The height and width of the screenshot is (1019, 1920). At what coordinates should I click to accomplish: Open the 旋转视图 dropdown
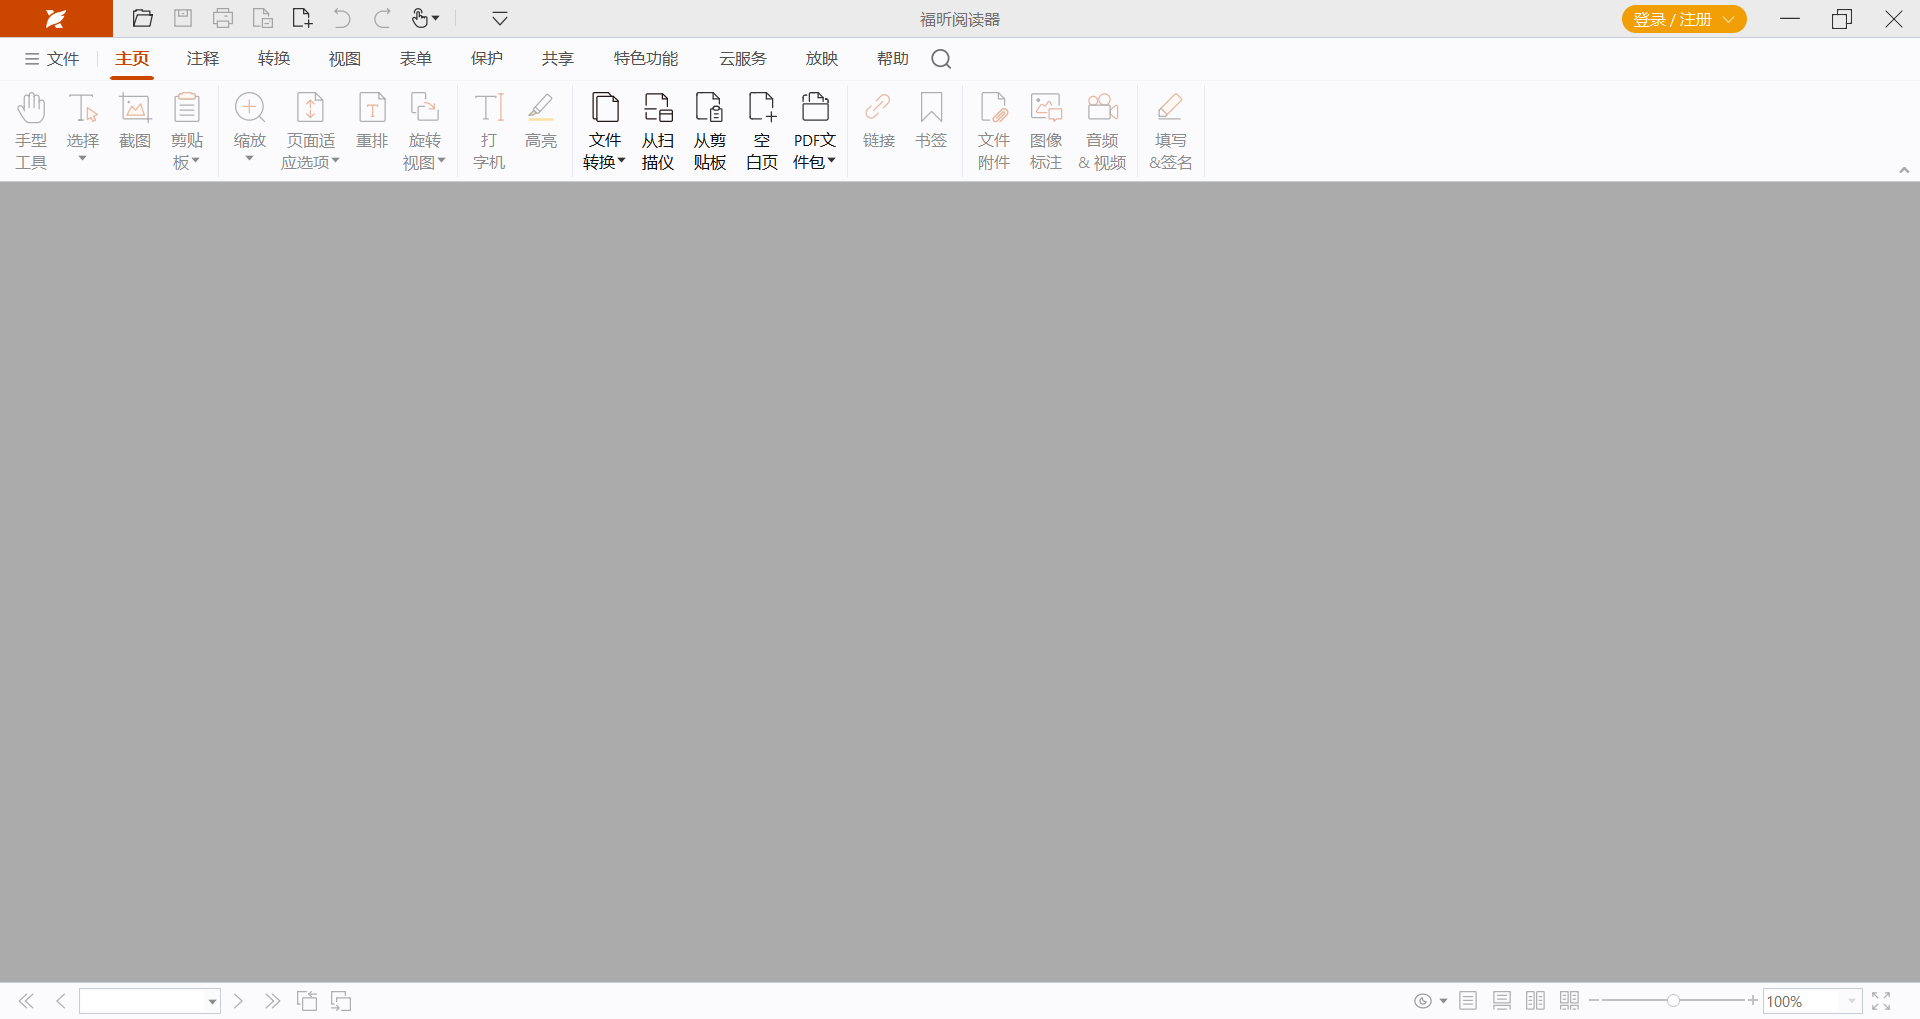[425, 130]
